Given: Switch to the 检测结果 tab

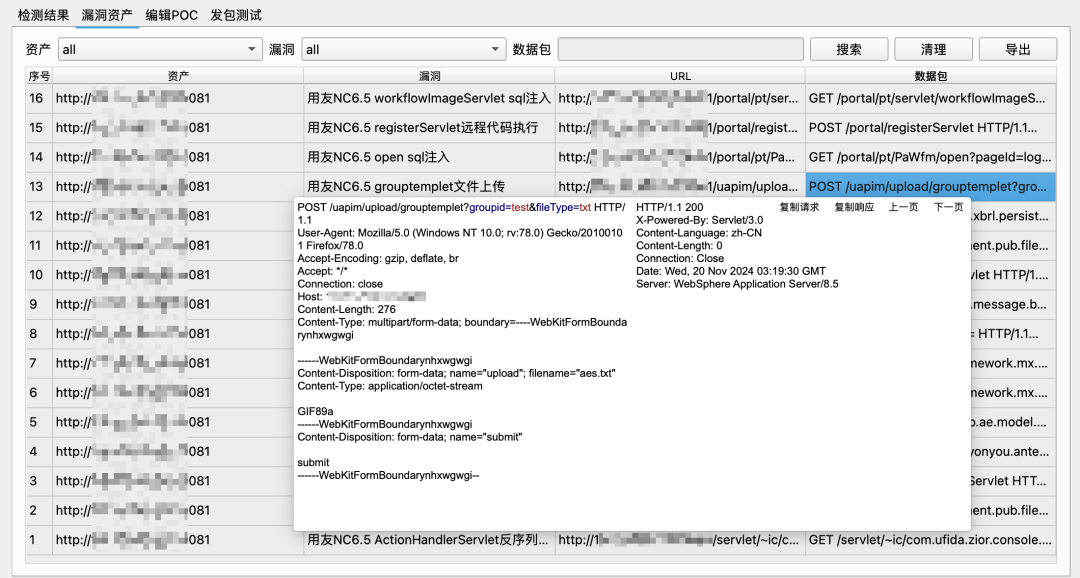Looking at the screenshot, I should [43, 15].
